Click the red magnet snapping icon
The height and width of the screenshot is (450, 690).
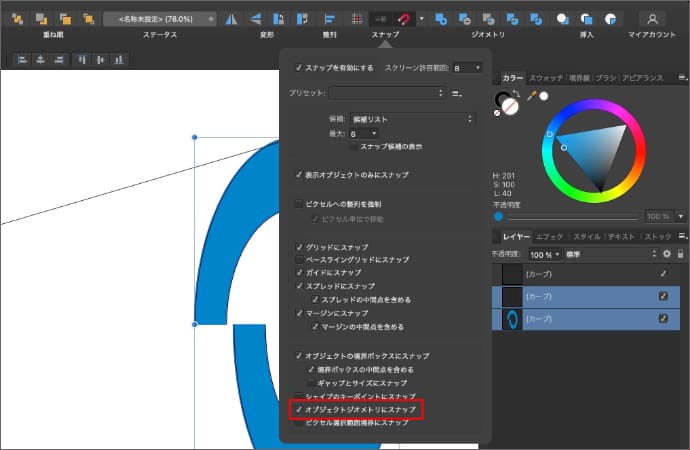pyautogui.click(x=406, y=19)
